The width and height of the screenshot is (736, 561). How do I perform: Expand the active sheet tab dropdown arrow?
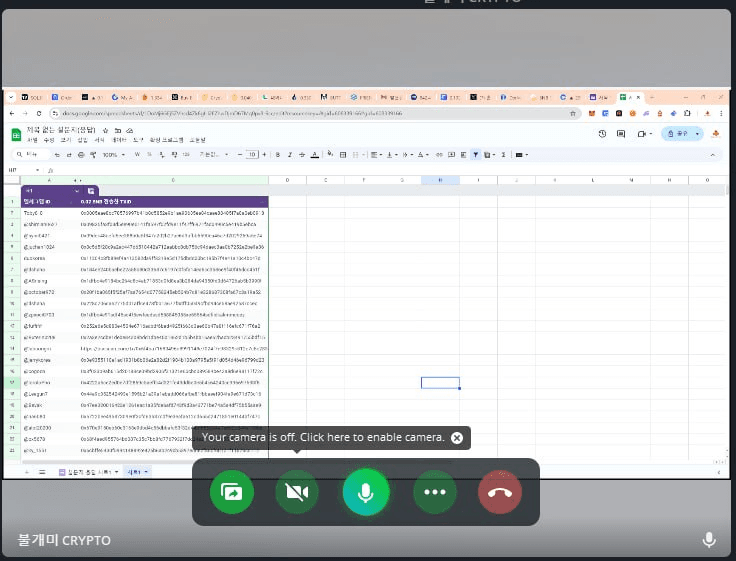tap(146, 471)
